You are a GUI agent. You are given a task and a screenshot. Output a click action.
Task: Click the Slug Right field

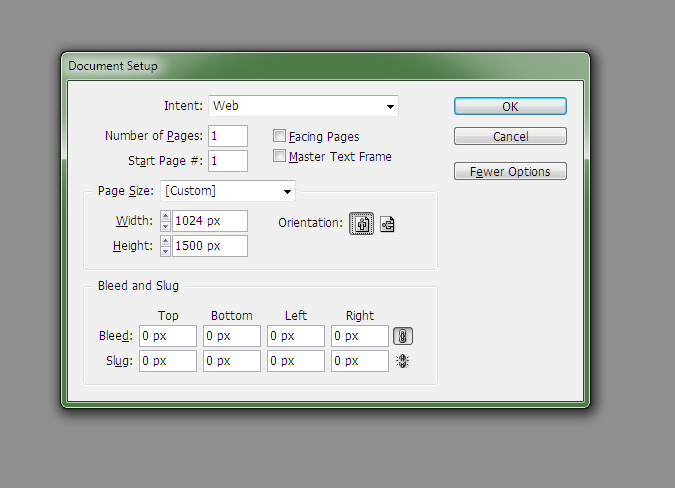[x=360, y=361]
